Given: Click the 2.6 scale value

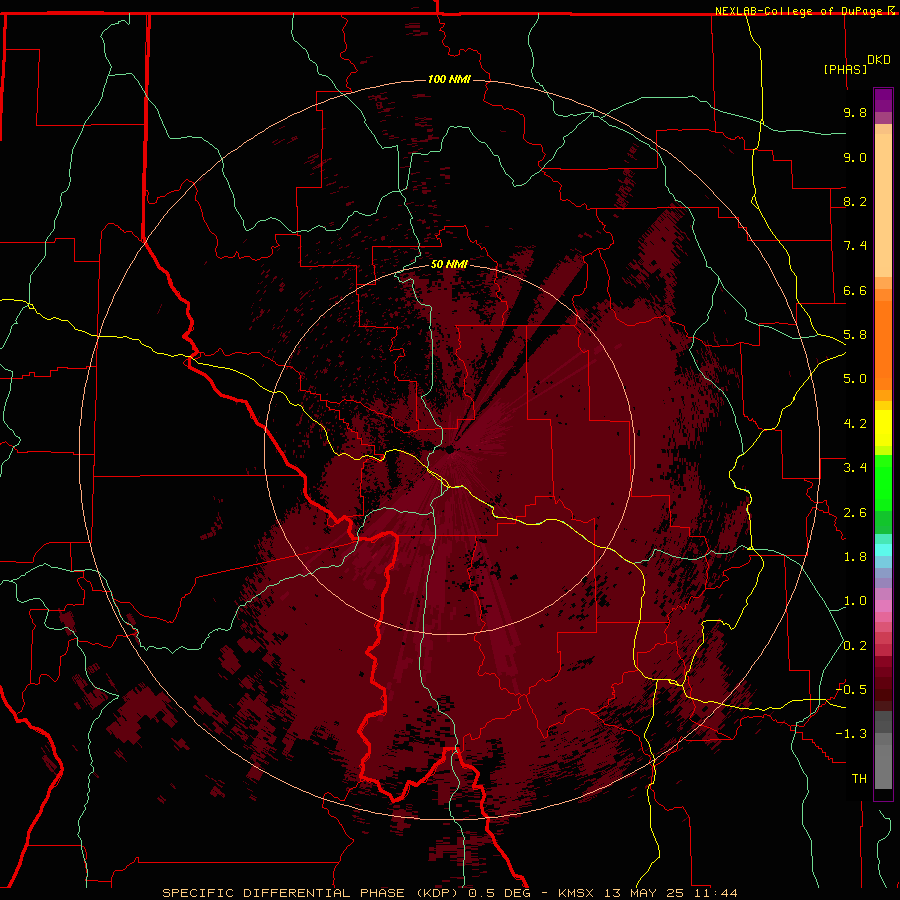Looking at the screenshot, I should click(855, 513).
